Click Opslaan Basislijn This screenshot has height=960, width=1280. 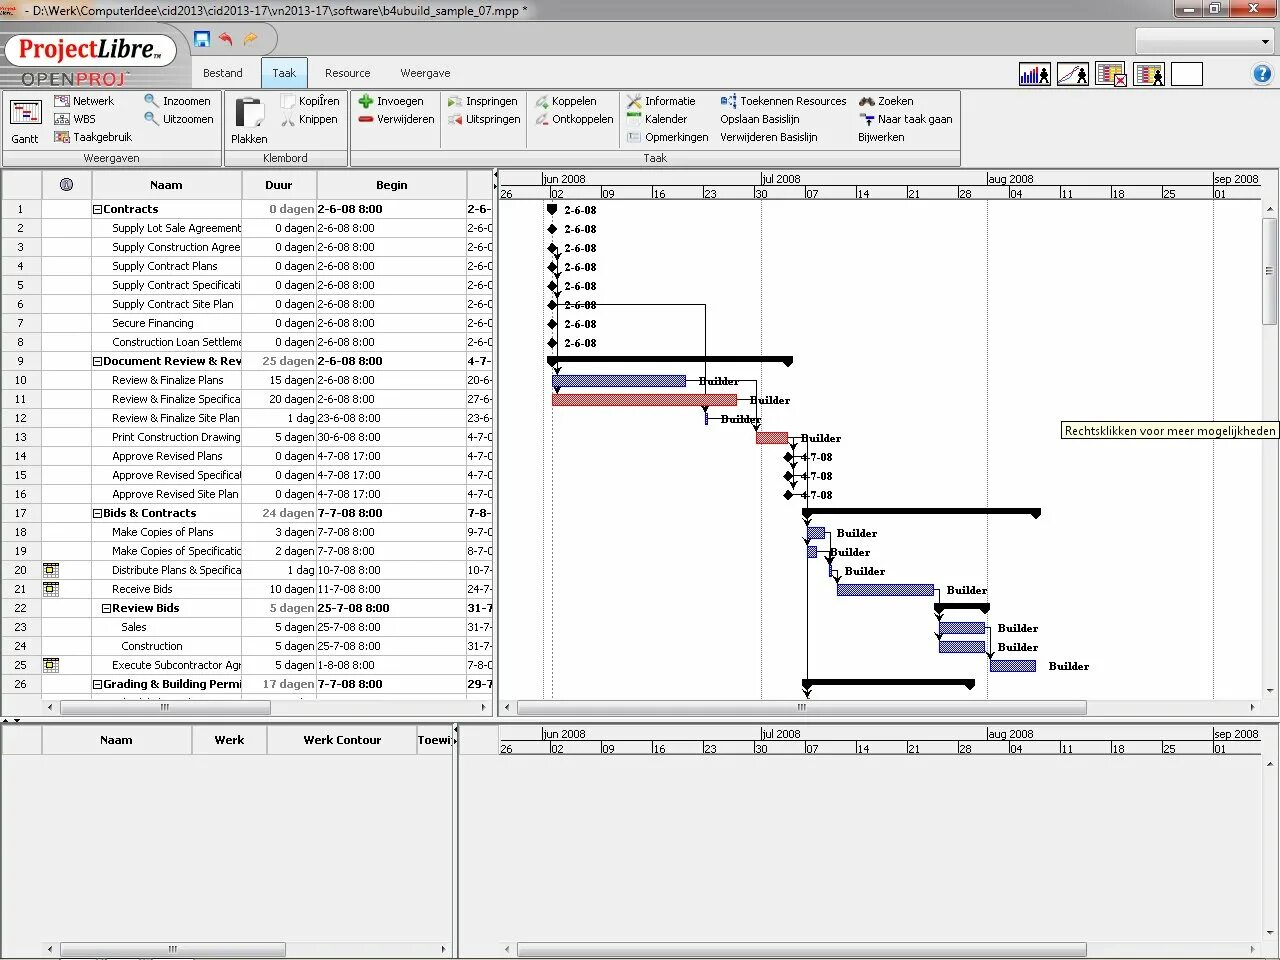(x=760, y=119)
